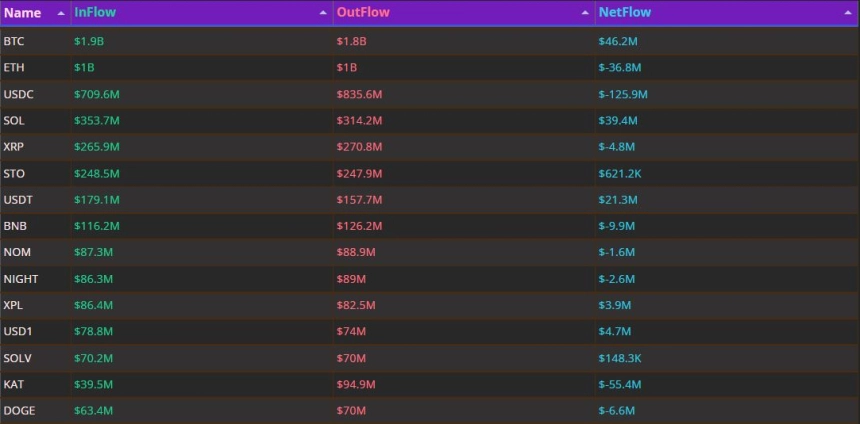Select the NIGHT row name
The height and width of the screenshot is (424, 860).
[21, 279]
